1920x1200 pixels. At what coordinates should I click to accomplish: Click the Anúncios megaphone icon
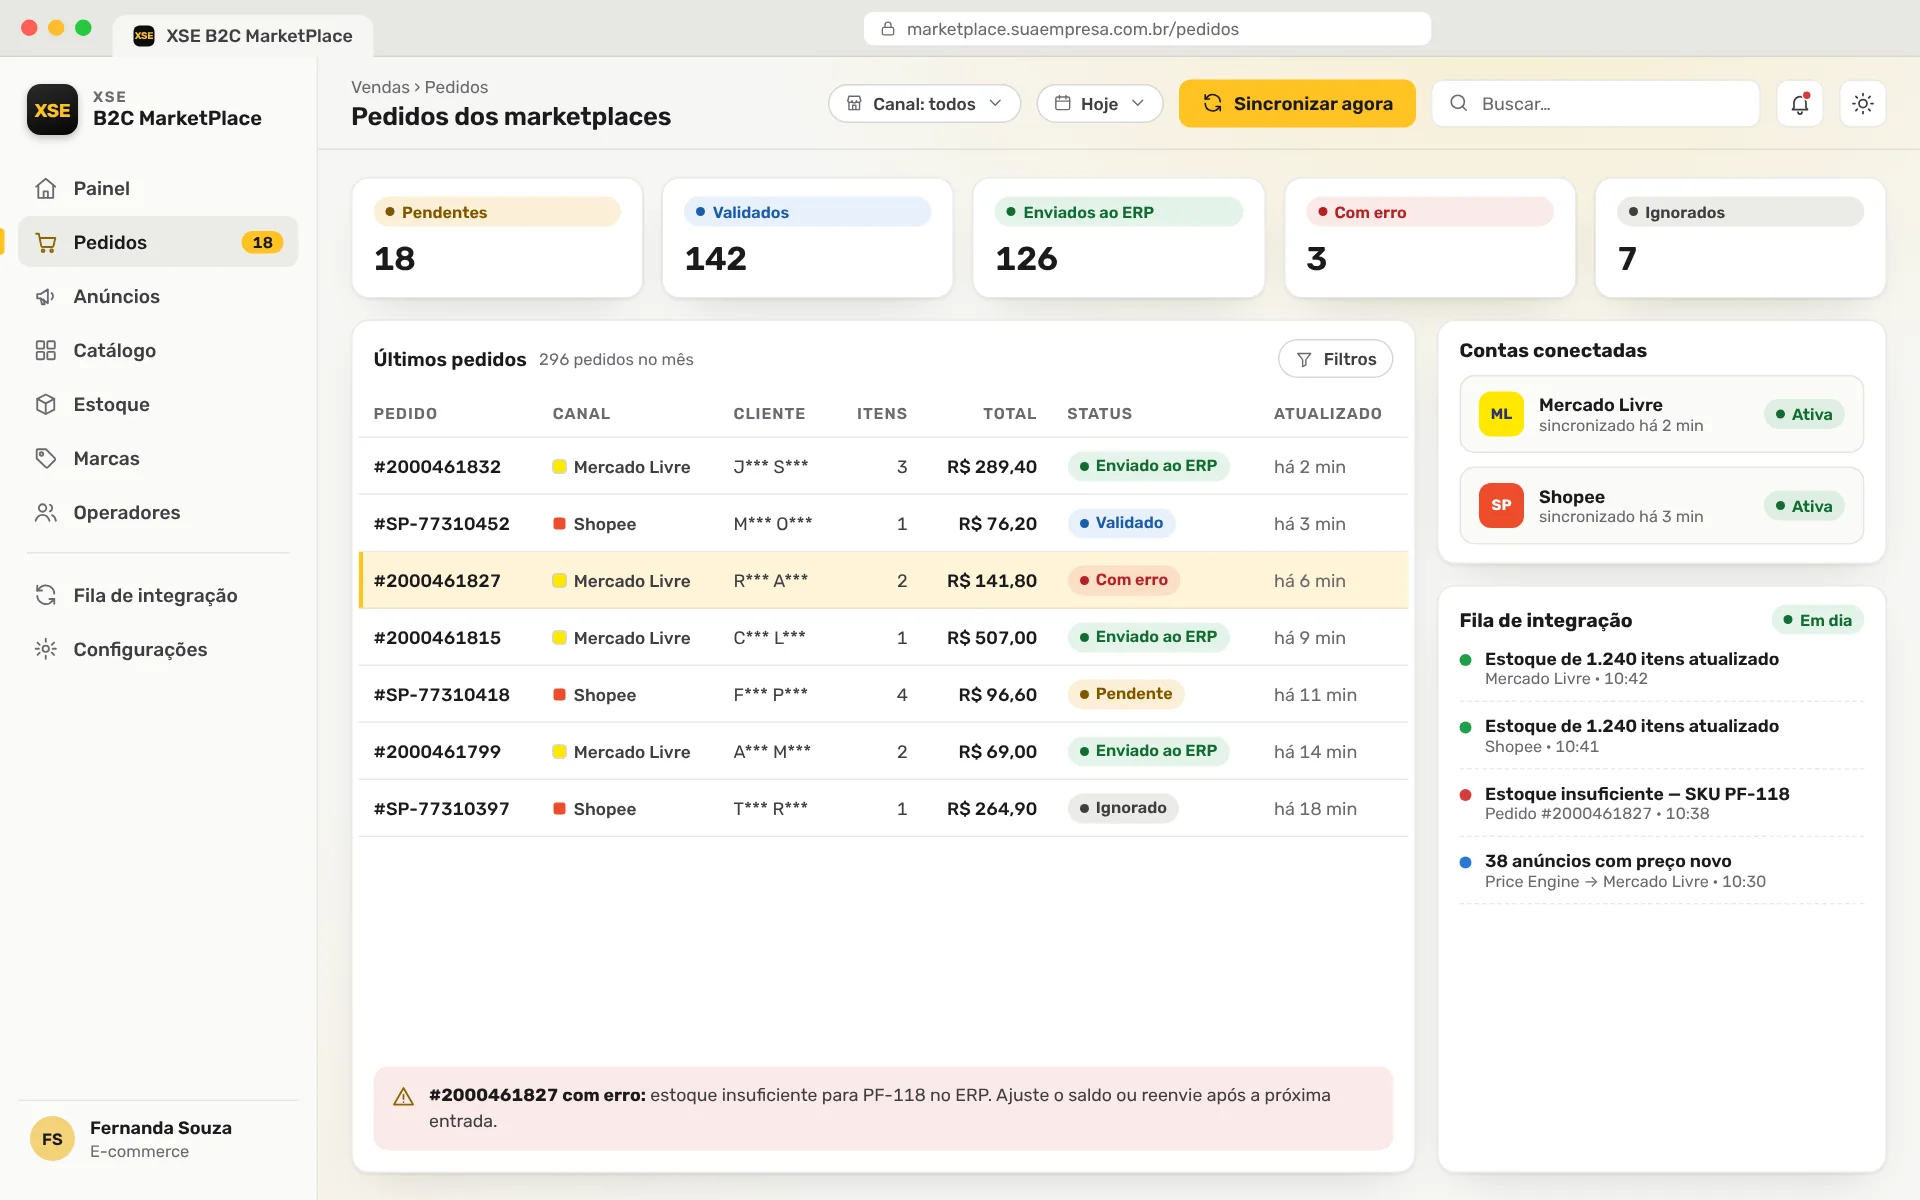point(46,296)
